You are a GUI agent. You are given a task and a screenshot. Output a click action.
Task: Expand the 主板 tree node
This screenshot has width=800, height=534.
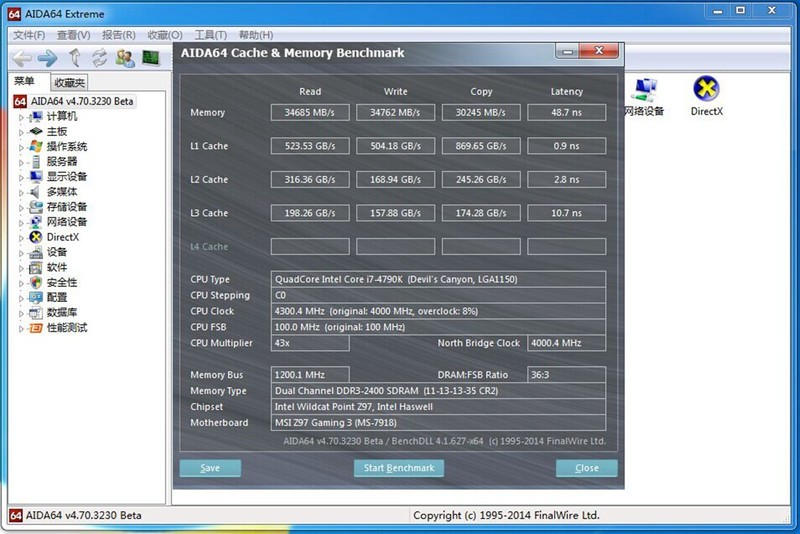pyautogui.click(x=21, y=132)
